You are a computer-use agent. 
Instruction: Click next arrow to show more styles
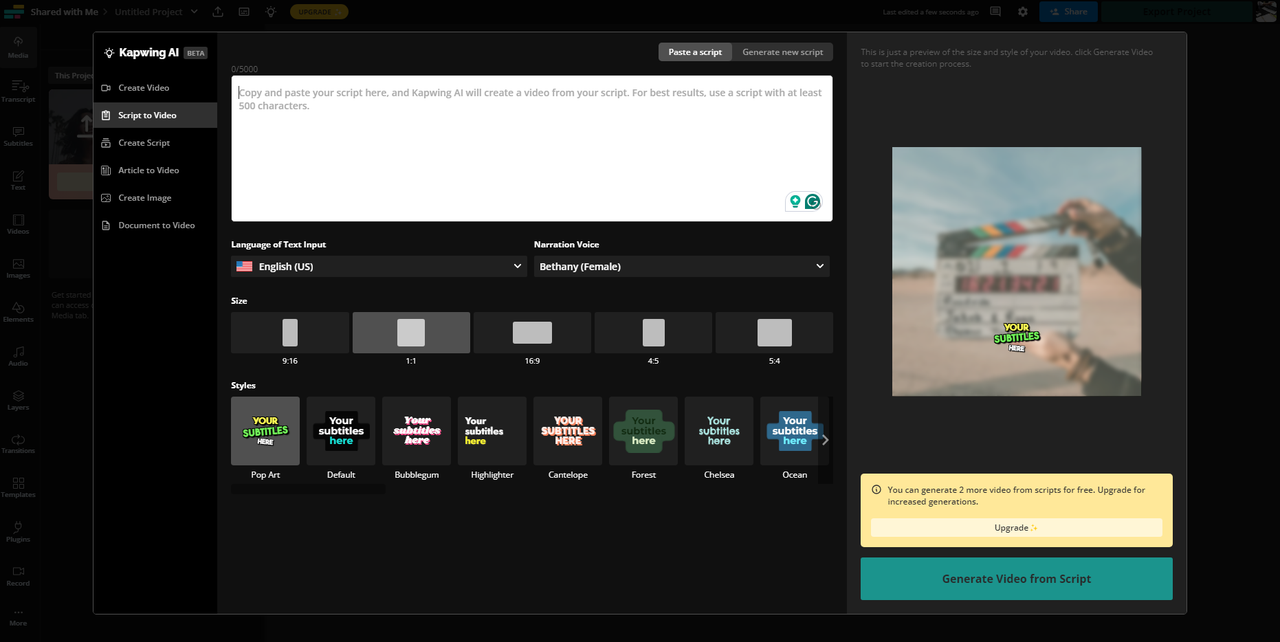[x=825, y=439]
